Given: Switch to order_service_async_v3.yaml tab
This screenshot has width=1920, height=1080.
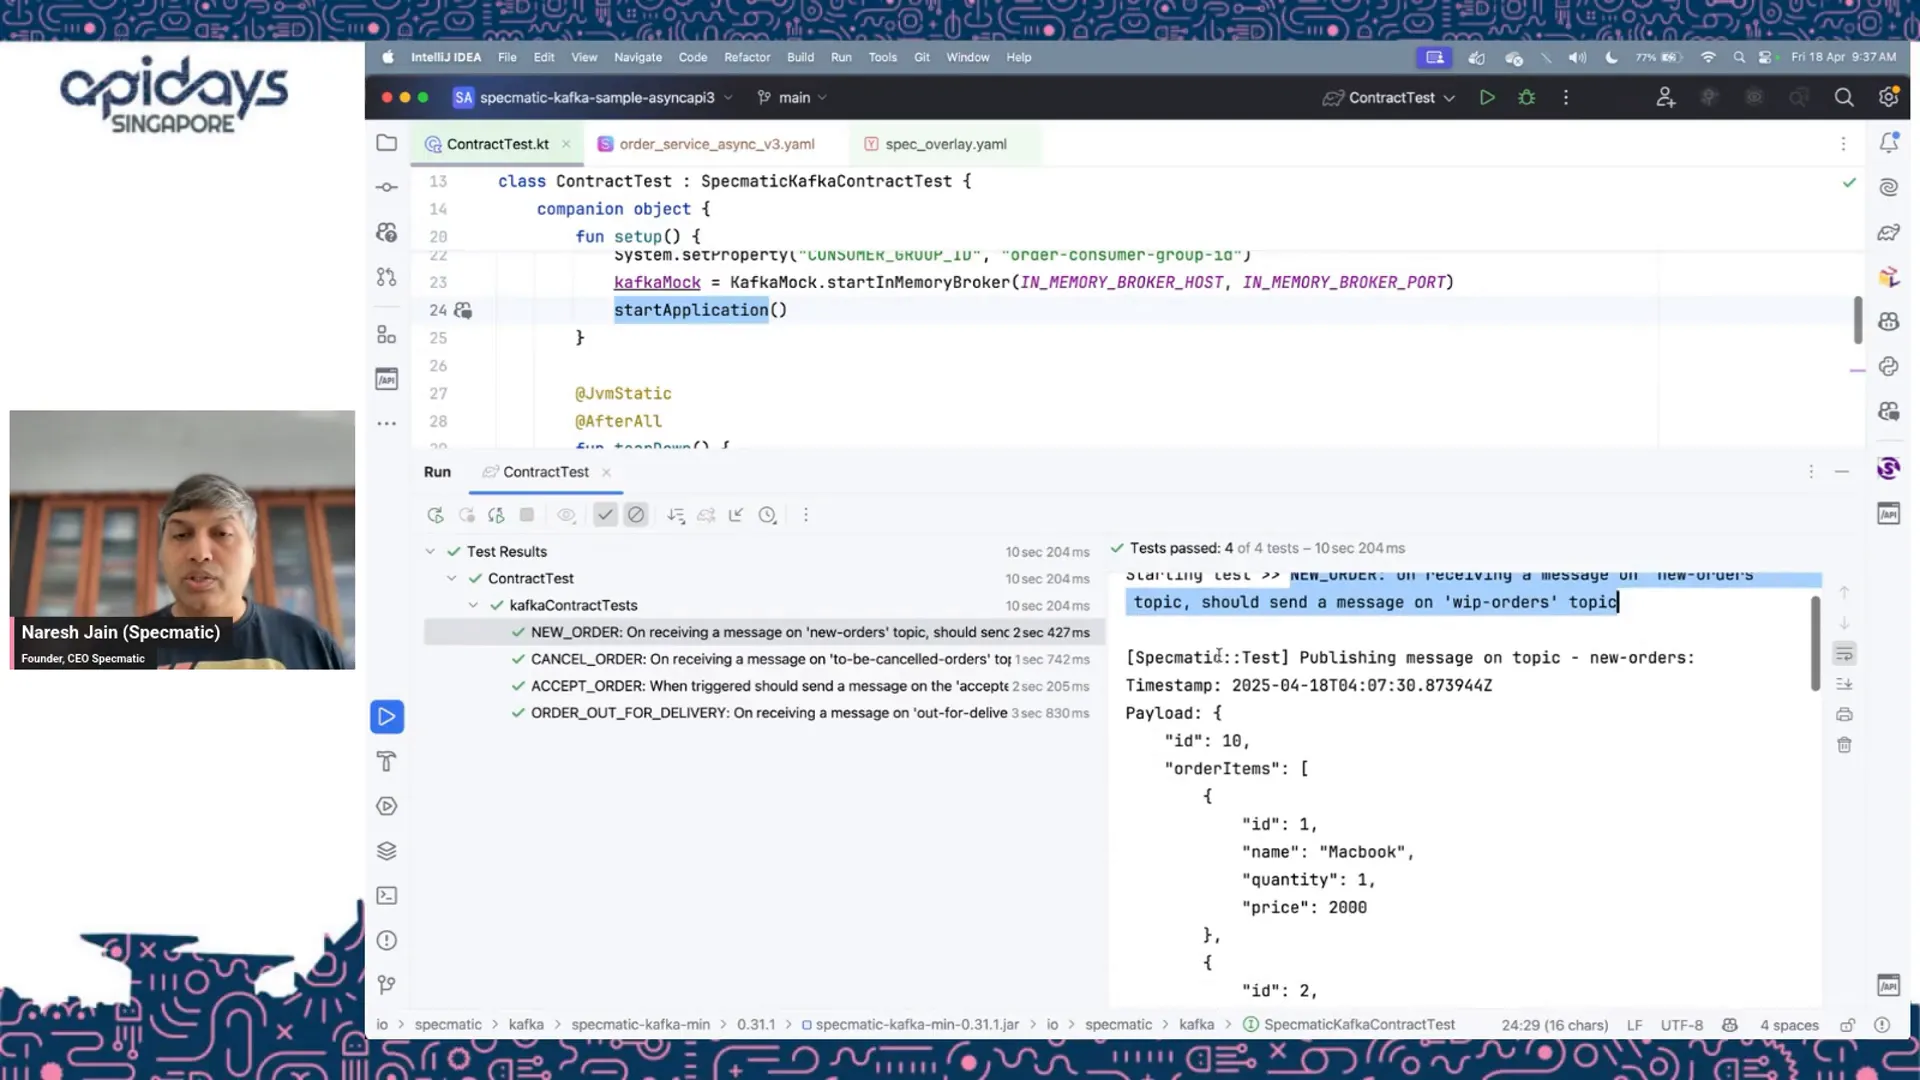Looking at the screenshot, I should pos(716,144).
